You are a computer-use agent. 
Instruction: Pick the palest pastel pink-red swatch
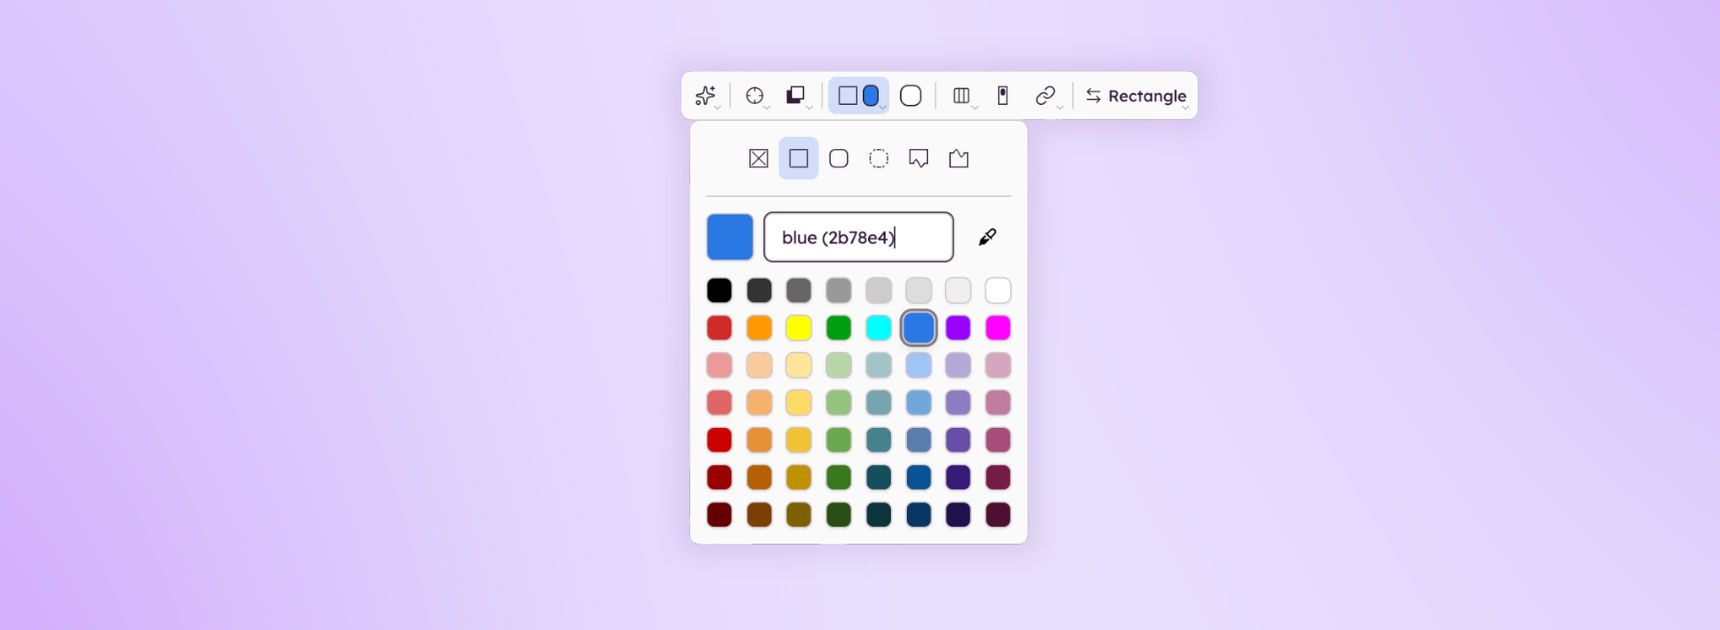(719, 365)
